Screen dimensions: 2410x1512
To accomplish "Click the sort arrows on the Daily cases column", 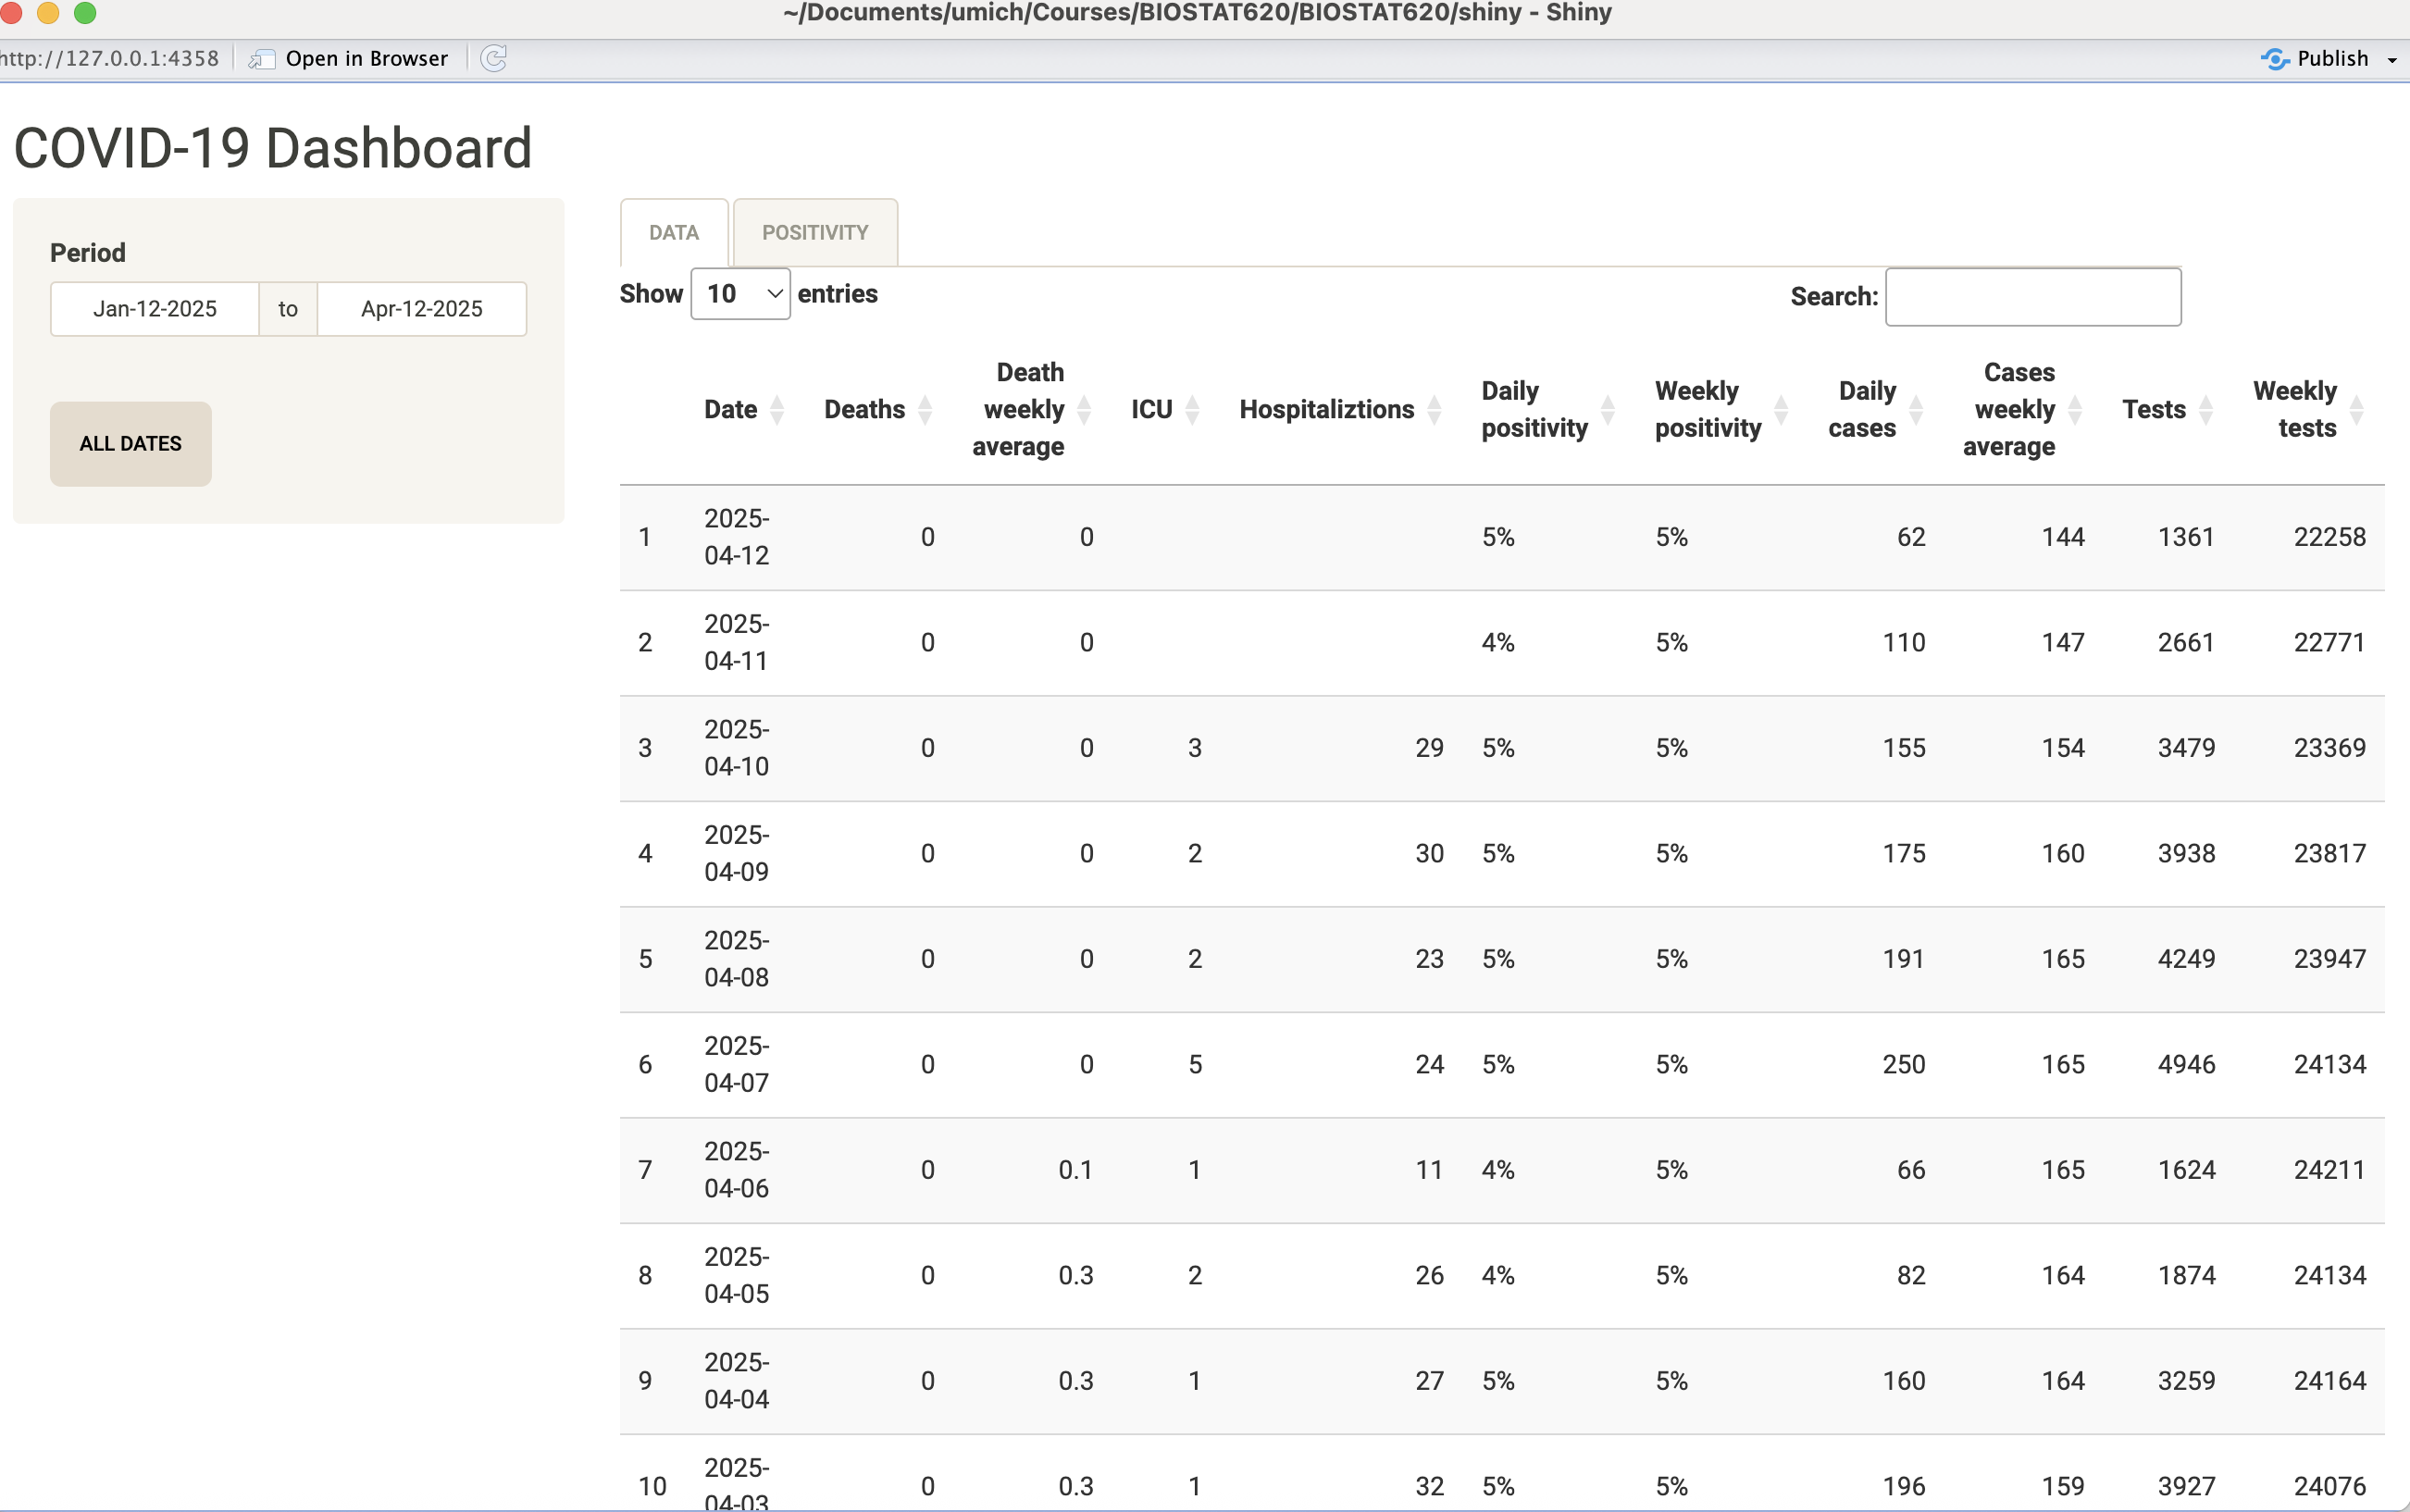I will 1916,410.
